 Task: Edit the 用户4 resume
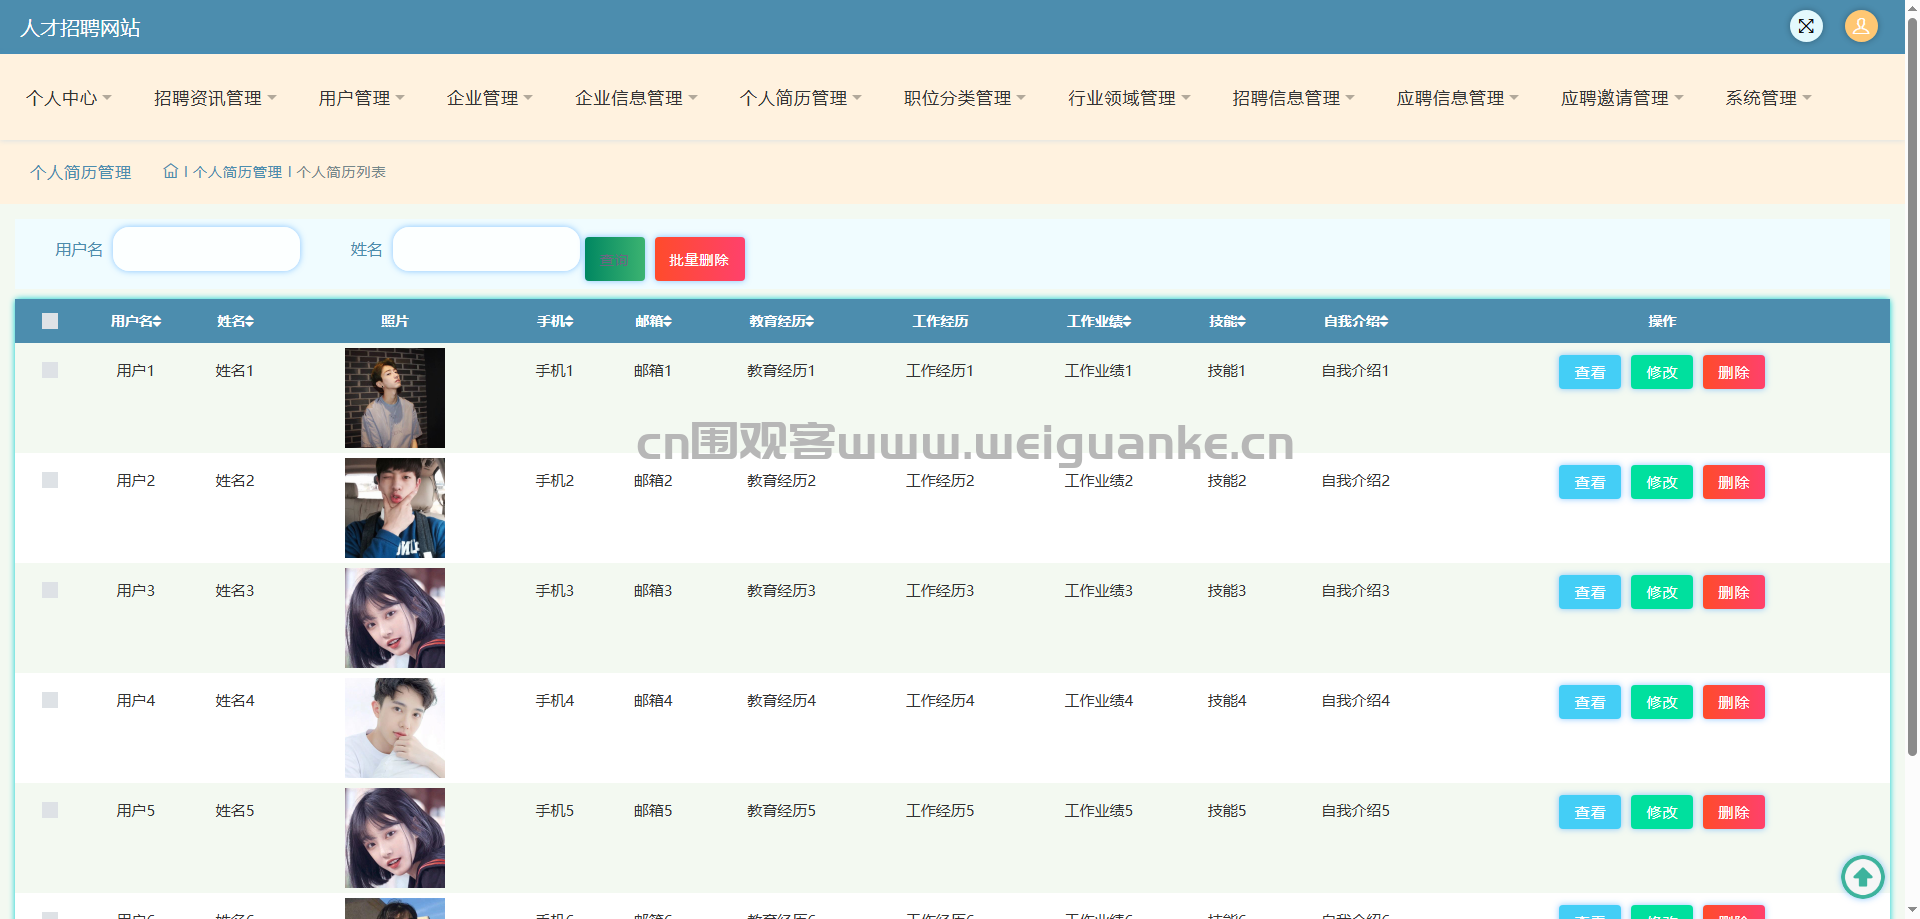click(x=1662, y=702)
